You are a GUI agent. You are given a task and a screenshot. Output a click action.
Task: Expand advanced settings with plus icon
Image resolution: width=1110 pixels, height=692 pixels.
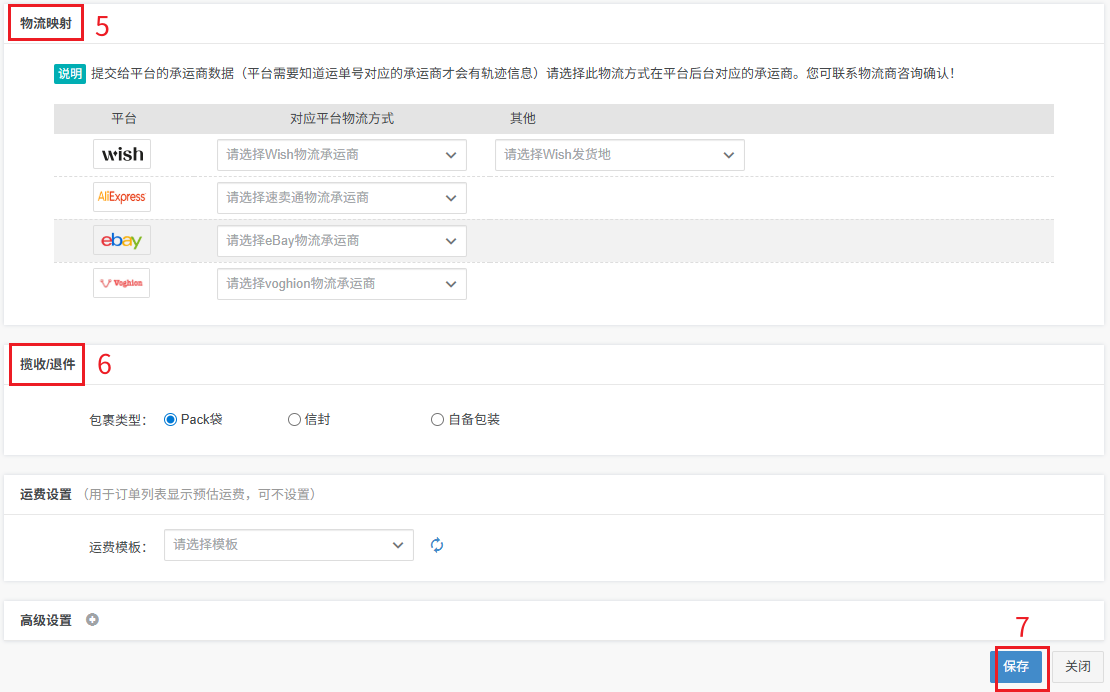click(92, 620)
